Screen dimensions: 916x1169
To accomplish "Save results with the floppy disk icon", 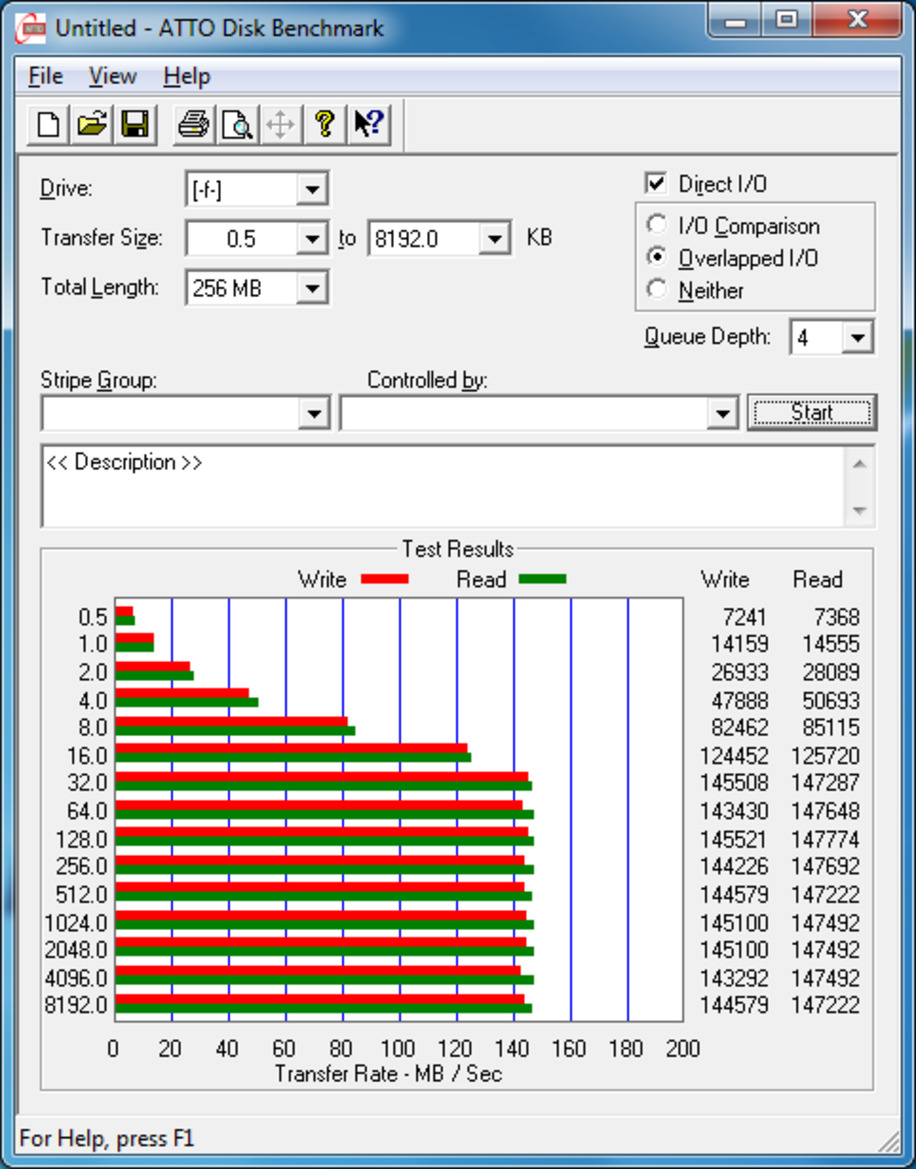I will (x=135, y=124).
